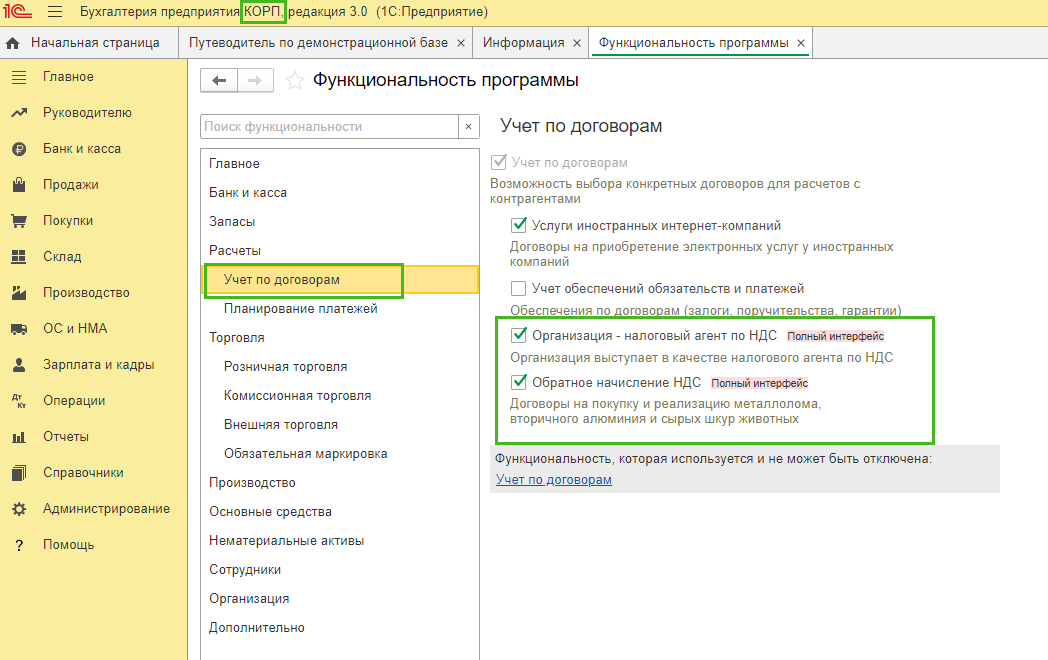Open Покупки cart icon
Image resolution: width=1048 pixels, height=660 pixels.
[19, 221]
